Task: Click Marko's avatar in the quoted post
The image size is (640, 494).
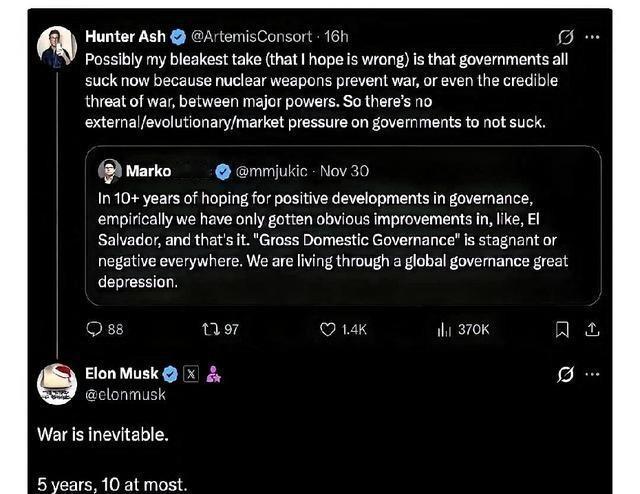Action: [x=110, y=170]
